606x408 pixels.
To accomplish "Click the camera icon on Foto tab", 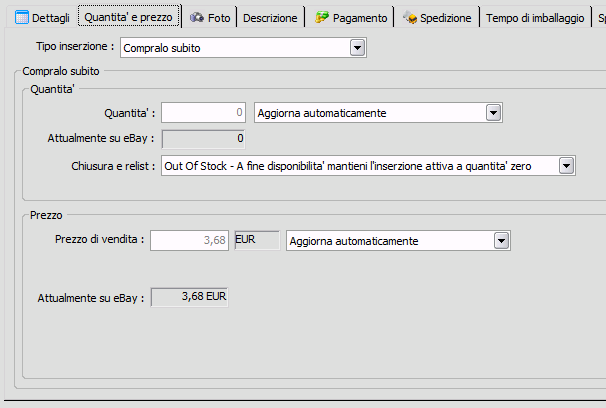I will (x=197, y=17).
